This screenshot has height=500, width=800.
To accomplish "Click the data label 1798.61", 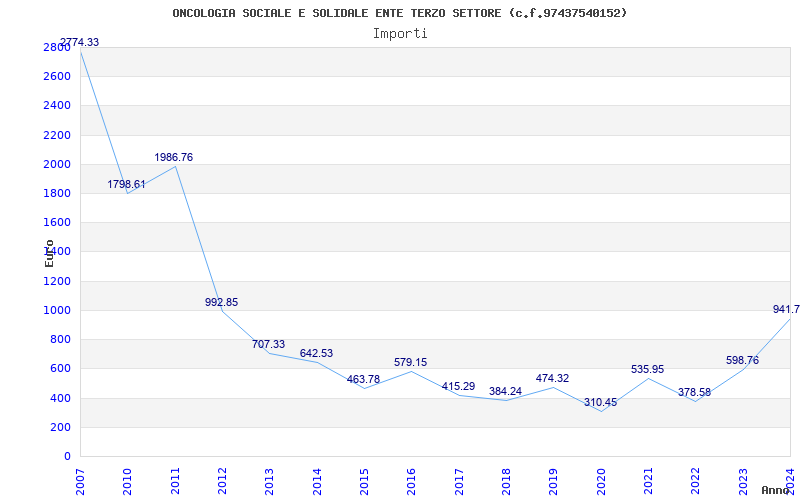I will pos(126,184).
